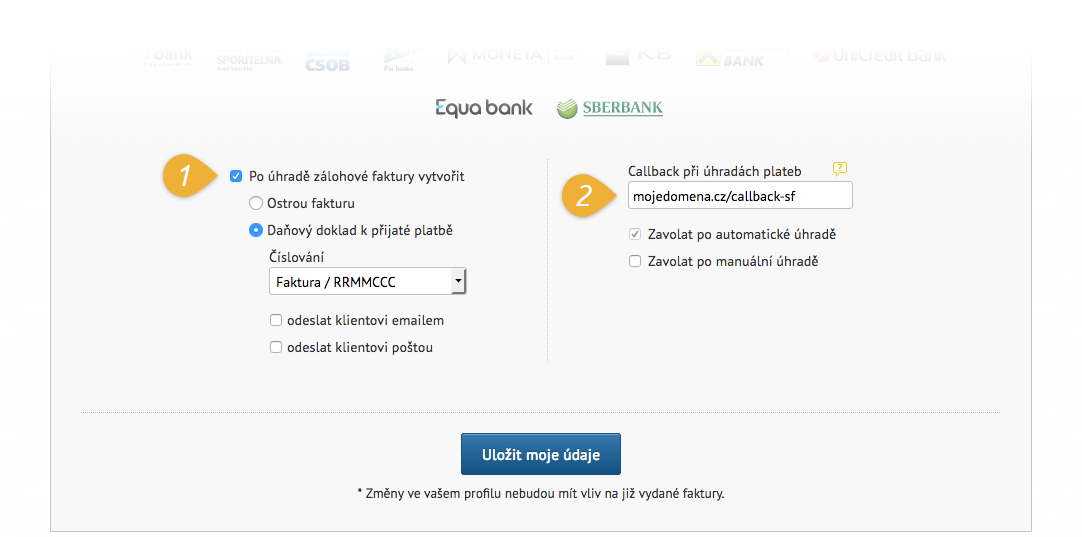
Task: Toggle Zavolat po automatické úhradě checkbox
Action: click(635, 235)
